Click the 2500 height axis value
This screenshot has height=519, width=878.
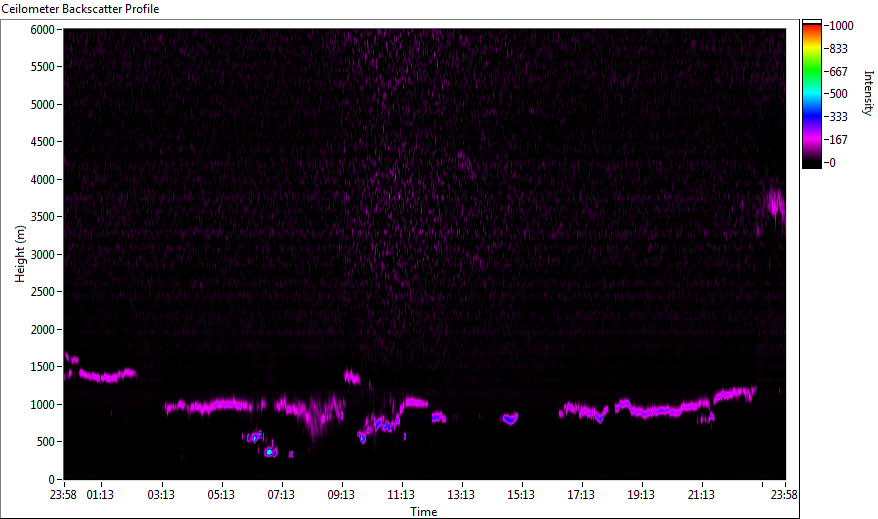(x=43, y=292)
